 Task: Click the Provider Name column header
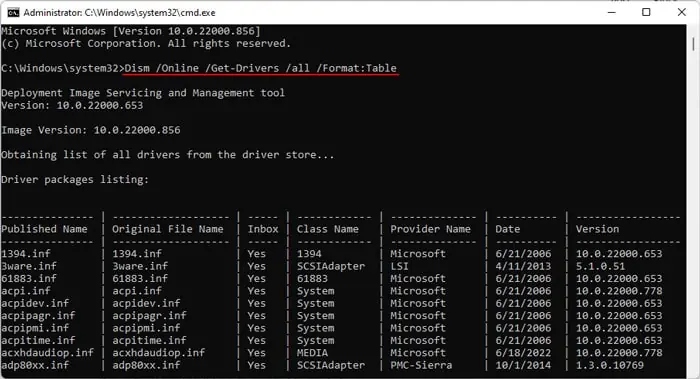click(430, 229)
